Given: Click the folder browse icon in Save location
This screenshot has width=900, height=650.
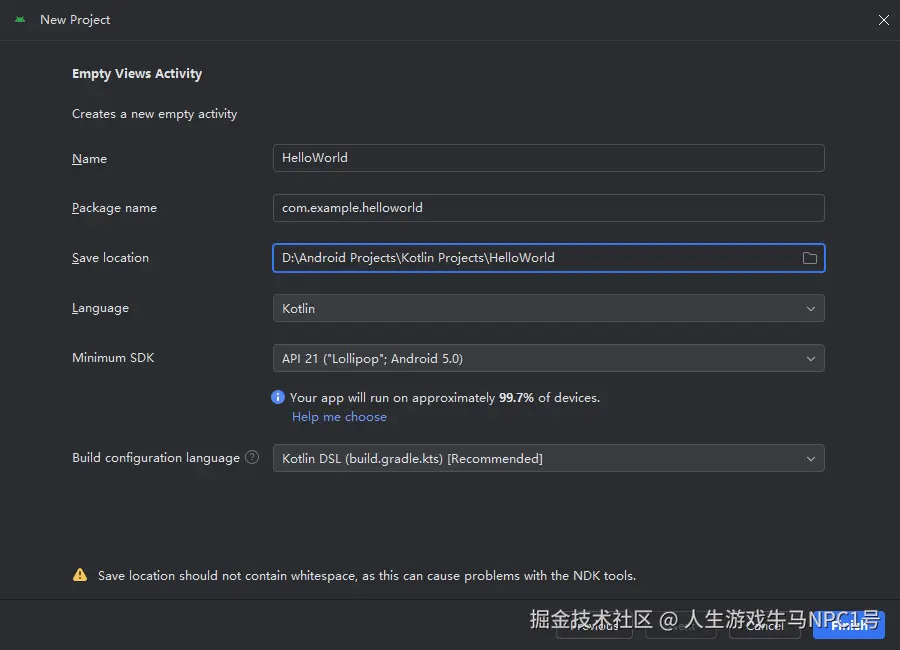Looking at the screenshot, I should click(810, 258).
